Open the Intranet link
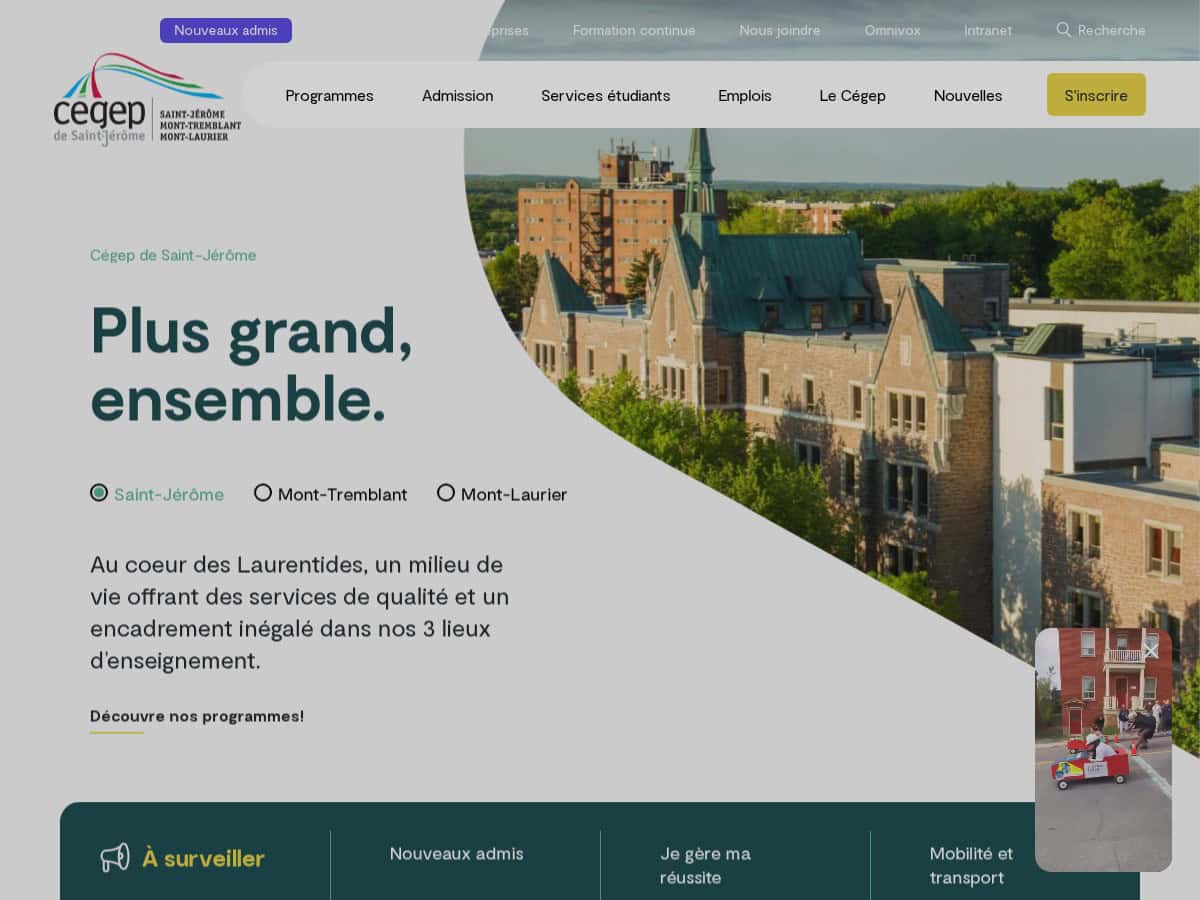The image size is (1200, 900). (x=988, y=30)
